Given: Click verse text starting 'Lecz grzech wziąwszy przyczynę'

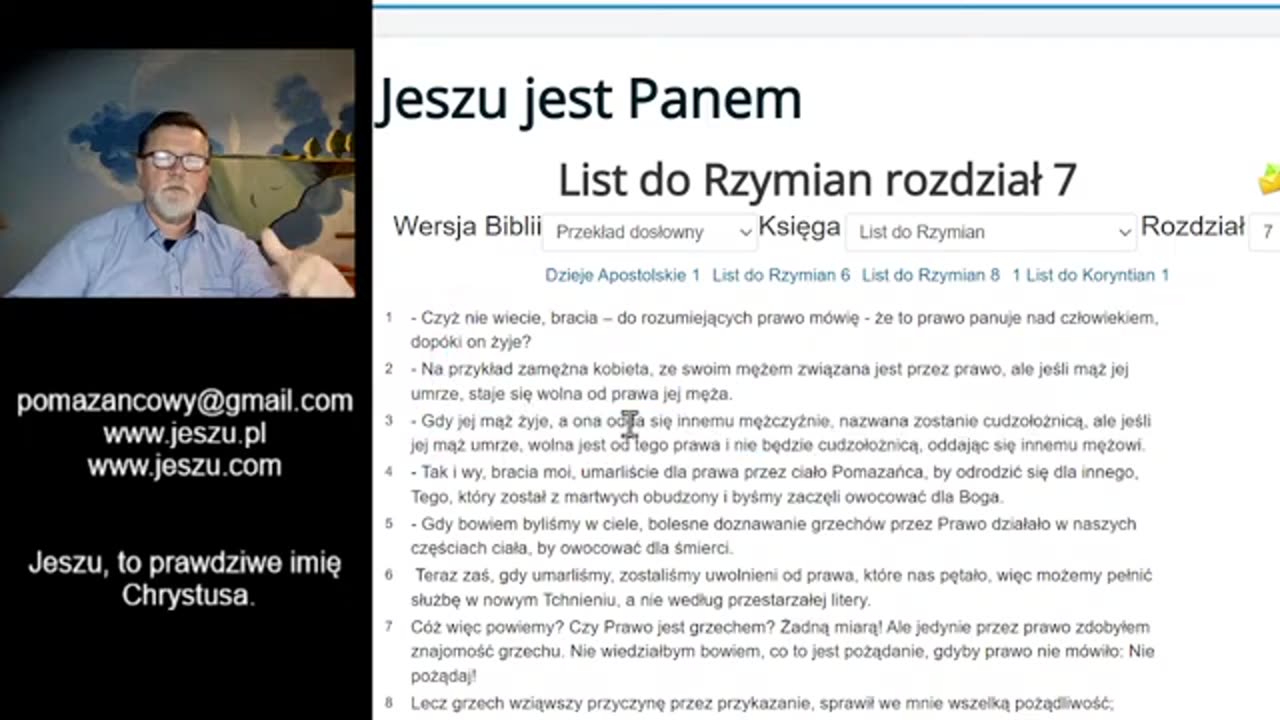Looking at the screenshot, I should 762,703.
